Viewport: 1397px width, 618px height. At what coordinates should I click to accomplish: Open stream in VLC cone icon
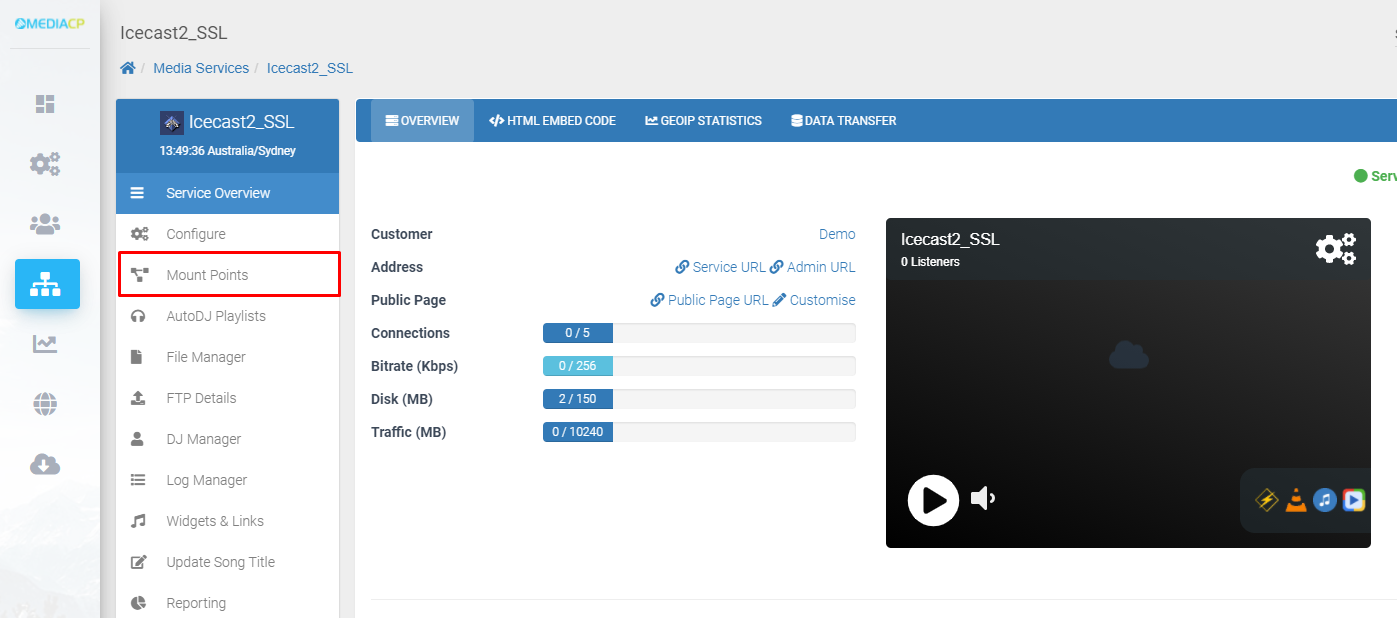(1296, 500)
